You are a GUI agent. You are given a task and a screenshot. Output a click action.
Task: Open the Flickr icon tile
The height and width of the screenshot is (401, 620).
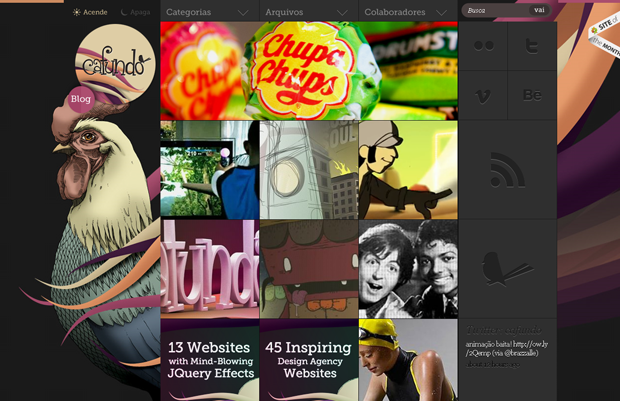pos(483,46)
